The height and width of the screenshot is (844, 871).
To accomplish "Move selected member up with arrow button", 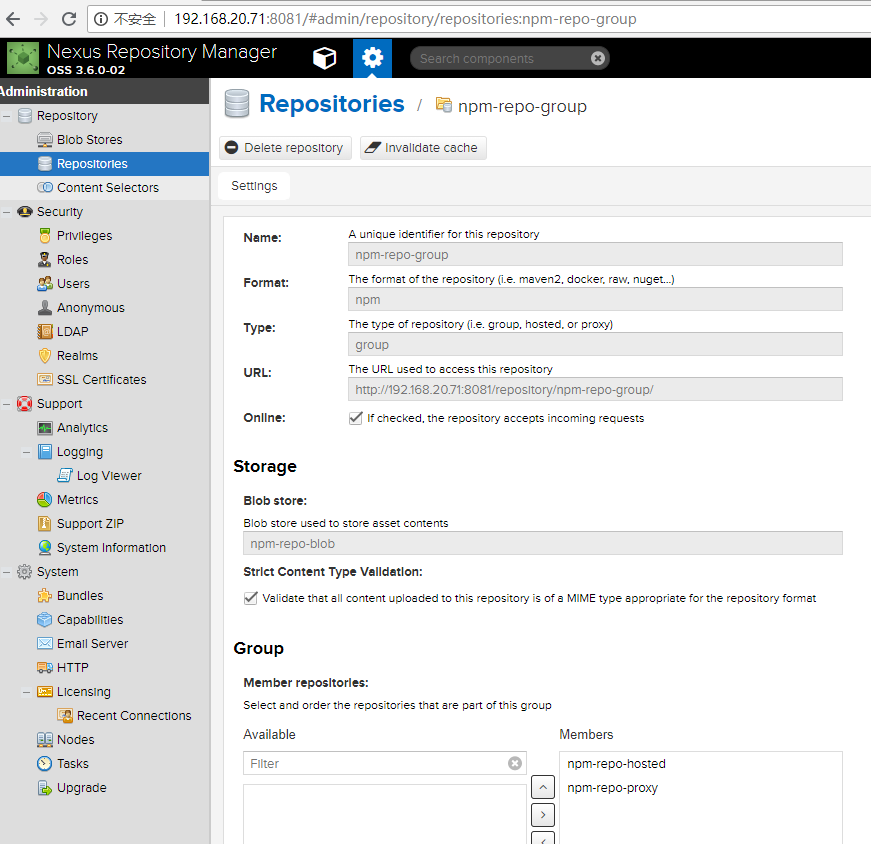I will (x=543, y=787).
